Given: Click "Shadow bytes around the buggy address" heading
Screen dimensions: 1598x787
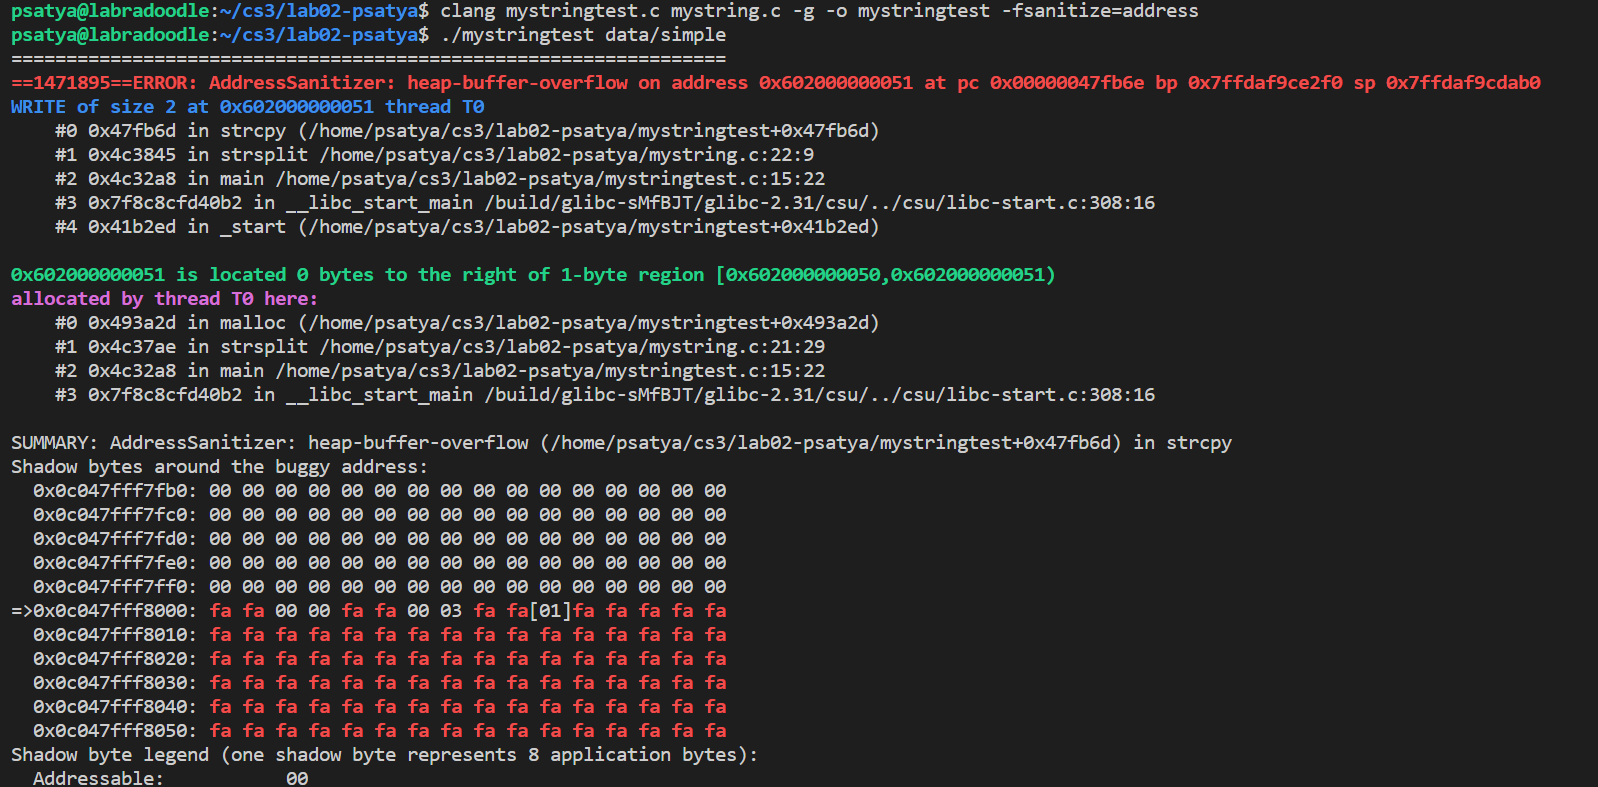Looking at the screenshot, I should tap(219, 467).
